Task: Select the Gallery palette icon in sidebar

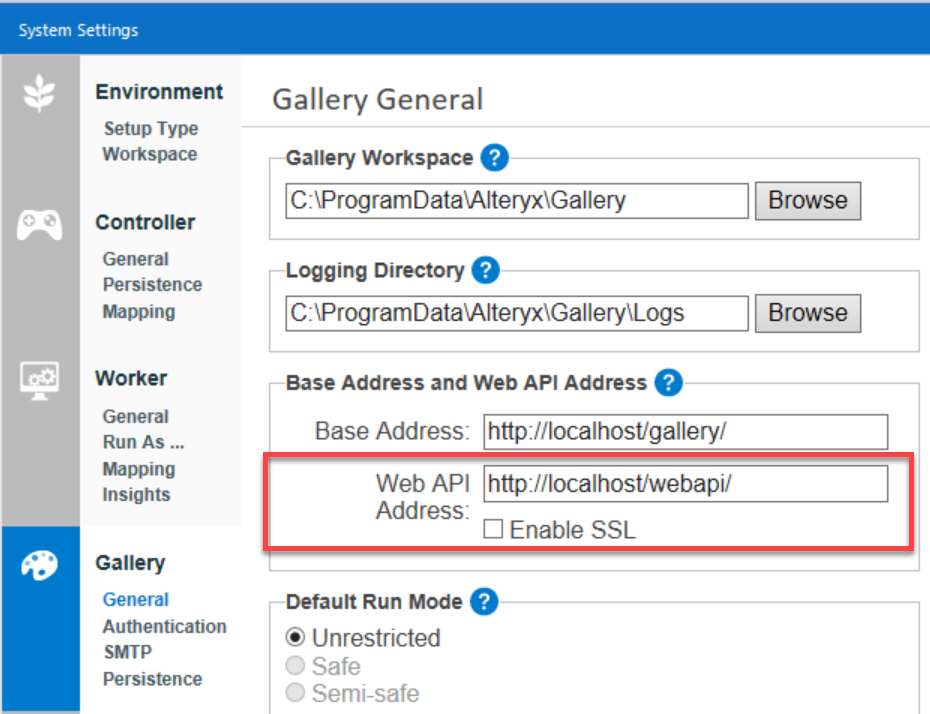Action: [39, 564]
